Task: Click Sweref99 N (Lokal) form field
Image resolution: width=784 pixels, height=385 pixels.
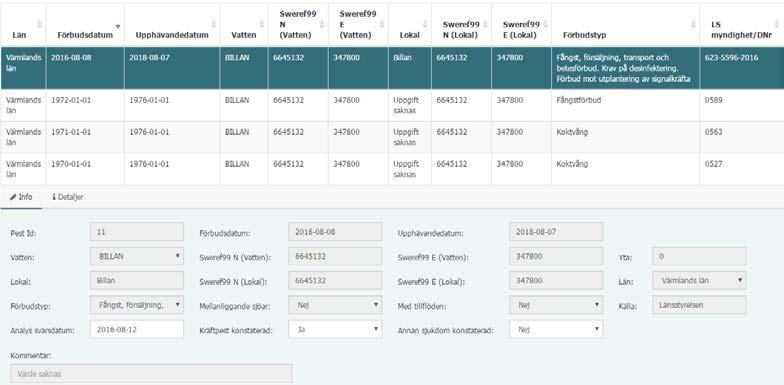Action: 335,280
